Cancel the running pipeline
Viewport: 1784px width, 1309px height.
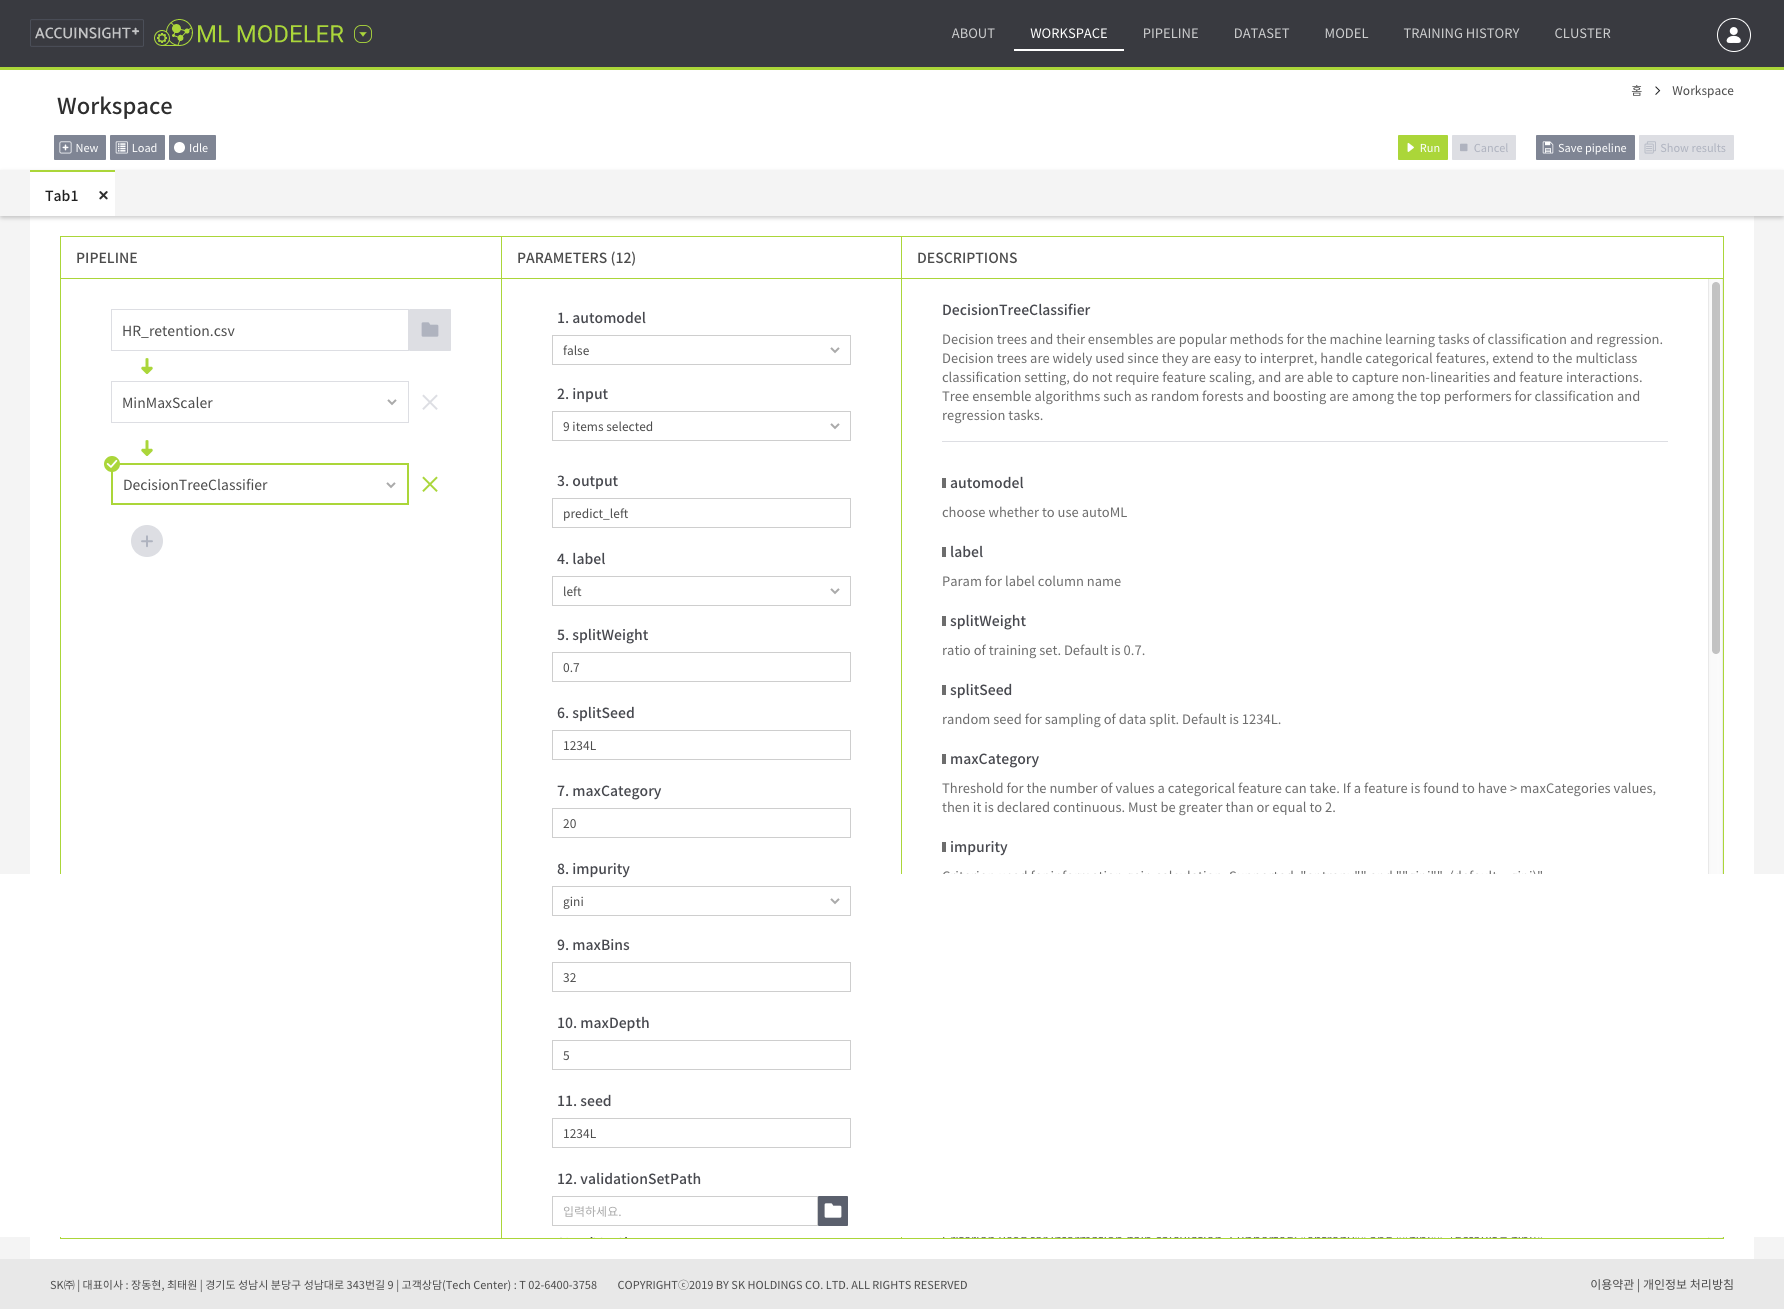[1484, 148]
